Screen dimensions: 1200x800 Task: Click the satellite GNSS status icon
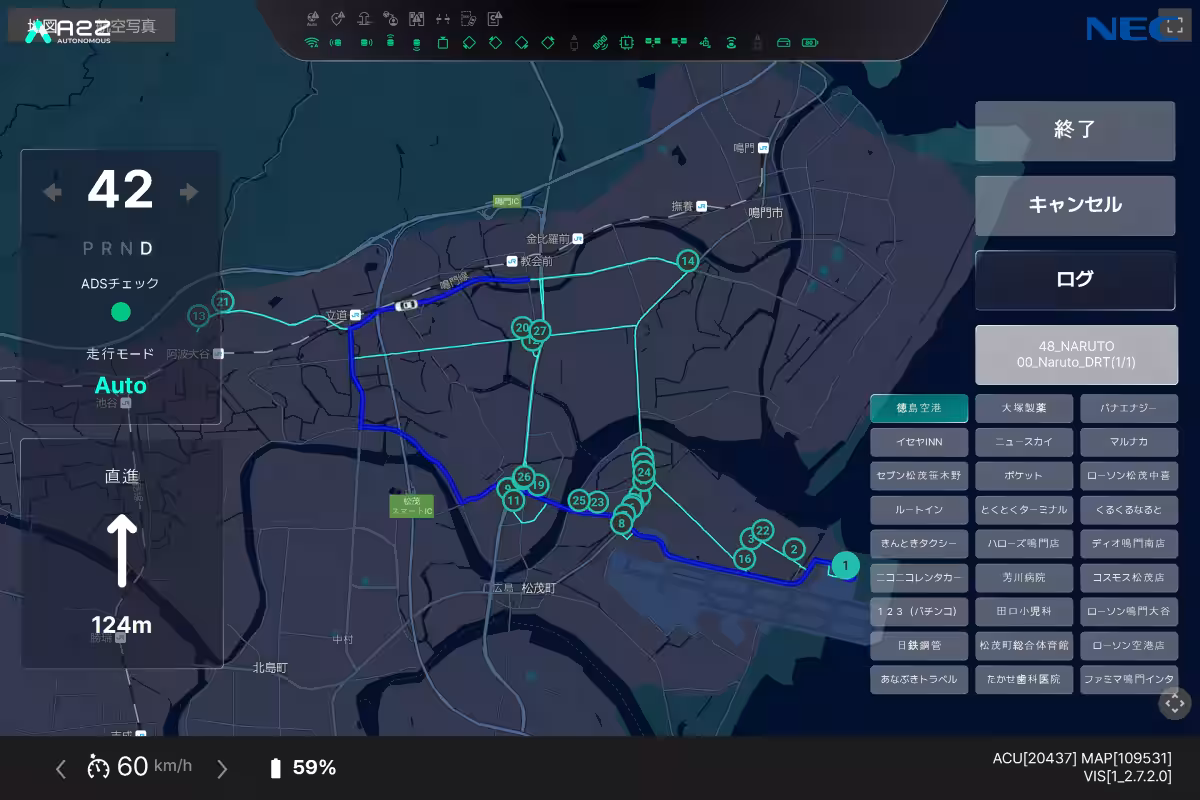tap(599, 43)
